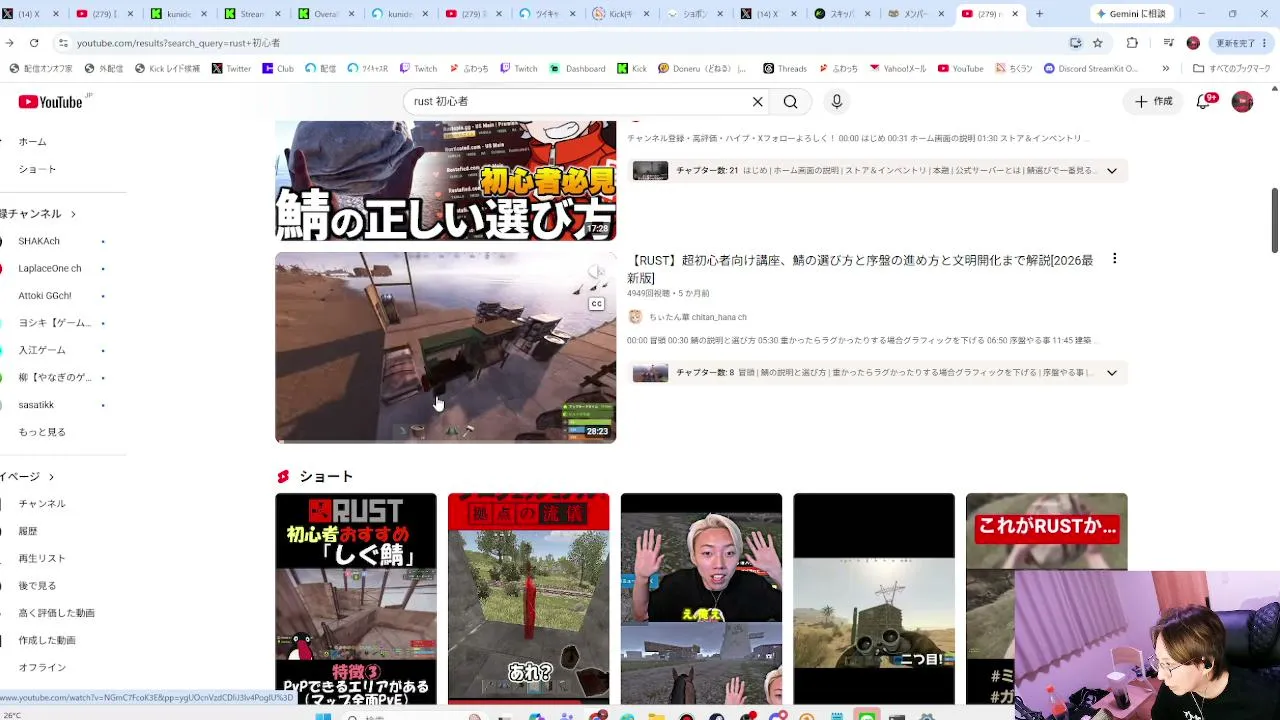
Task: Show overflow bookmarks with the double chevron
Action: click(x=1165, y=69)
